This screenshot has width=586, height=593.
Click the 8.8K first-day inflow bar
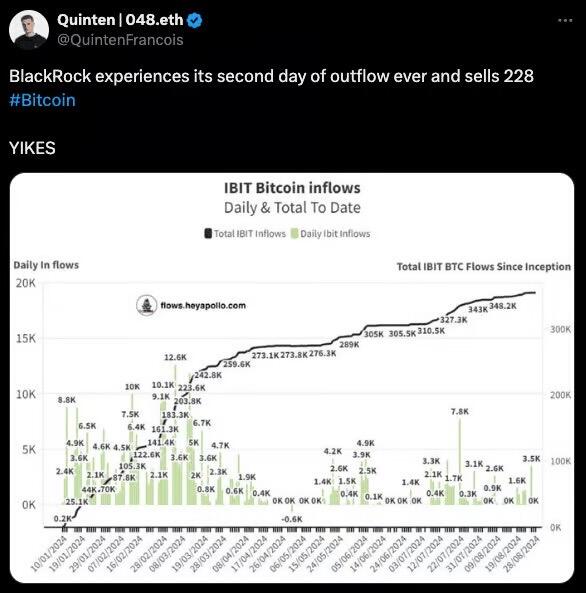pos(67,456)
